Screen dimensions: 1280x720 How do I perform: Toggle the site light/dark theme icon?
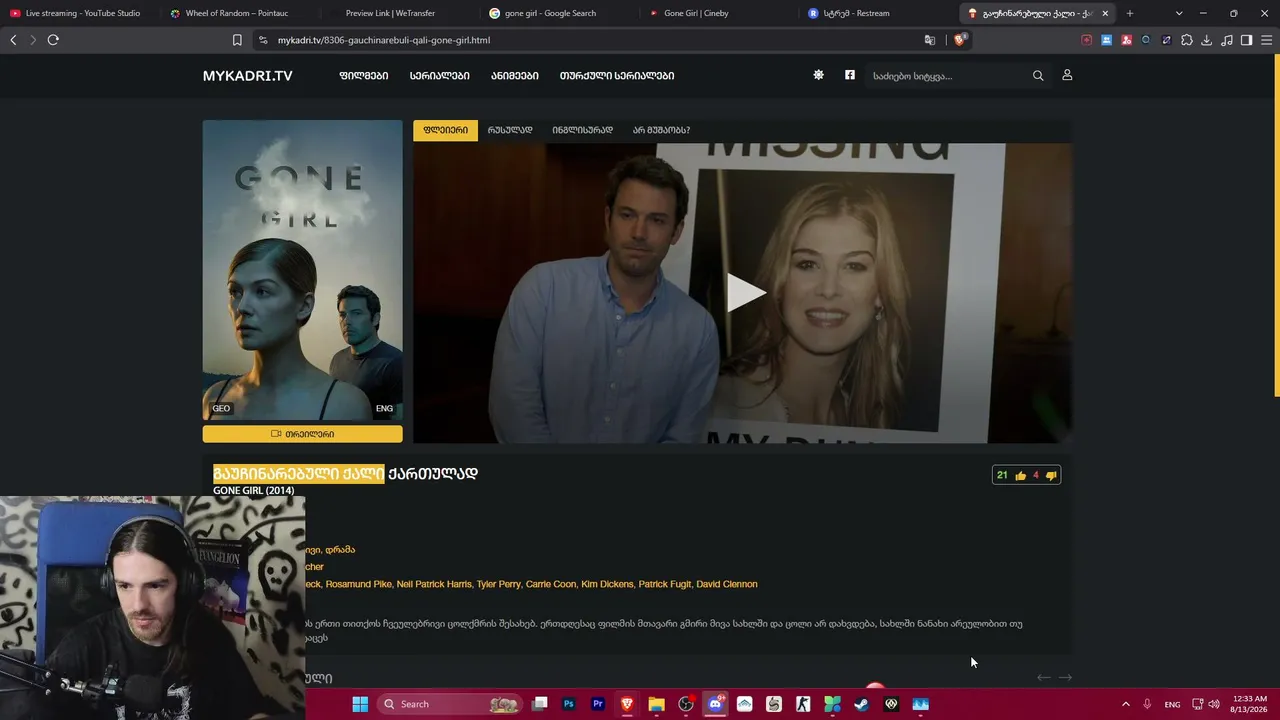(x=818, y=75)
